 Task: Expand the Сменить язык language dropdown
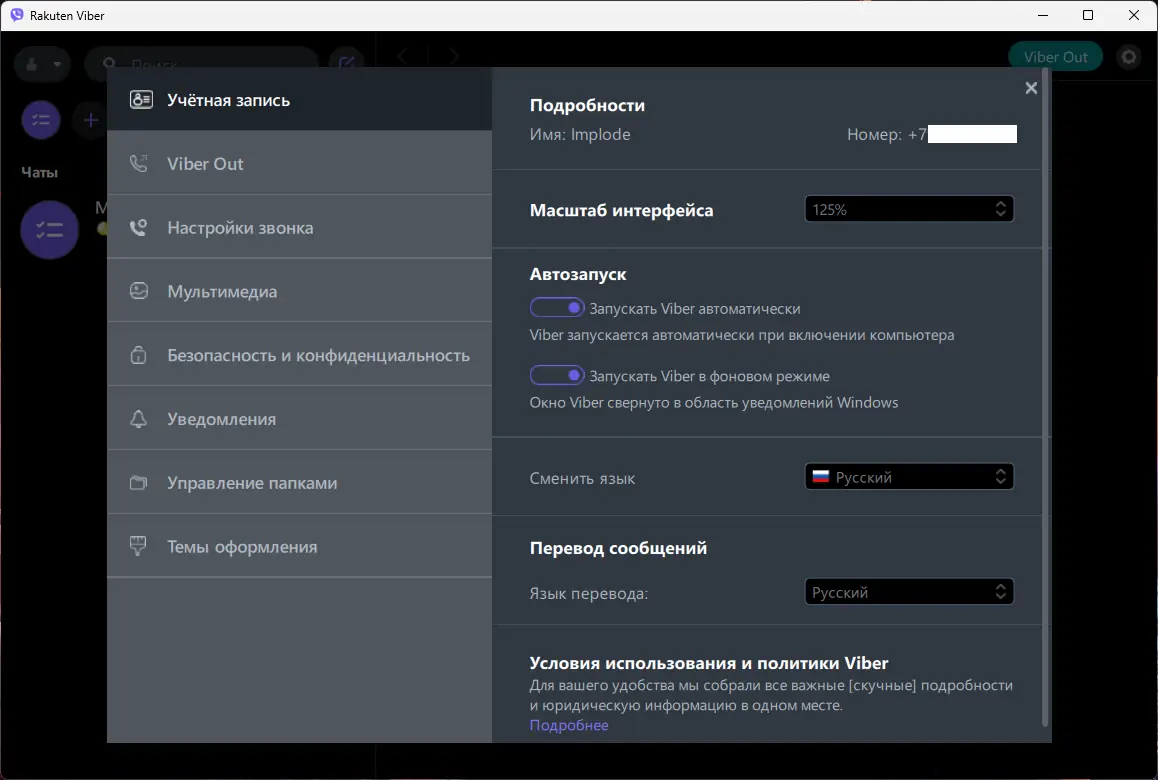click(x=909, y=477)
